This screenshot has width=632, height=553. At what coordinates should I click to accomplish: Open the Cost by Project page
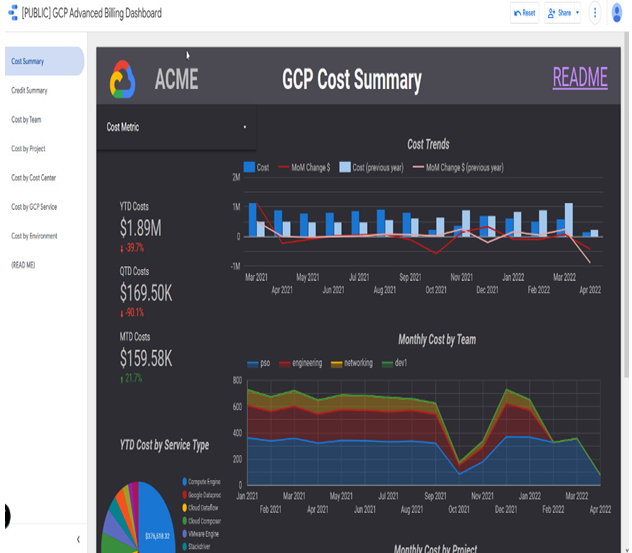28,148
